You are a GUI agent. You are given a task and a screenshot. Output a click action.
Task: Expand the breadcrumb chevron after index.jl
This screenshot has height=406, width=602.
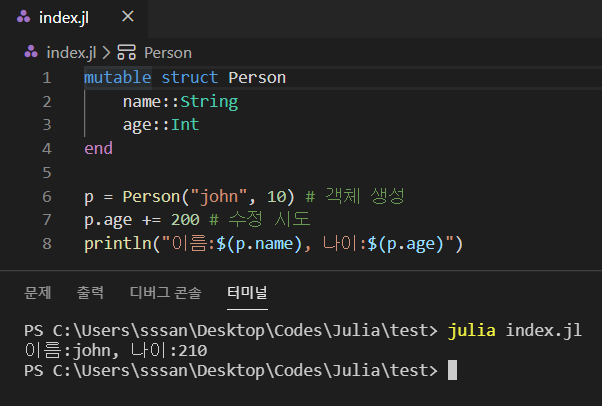point(106,52)
